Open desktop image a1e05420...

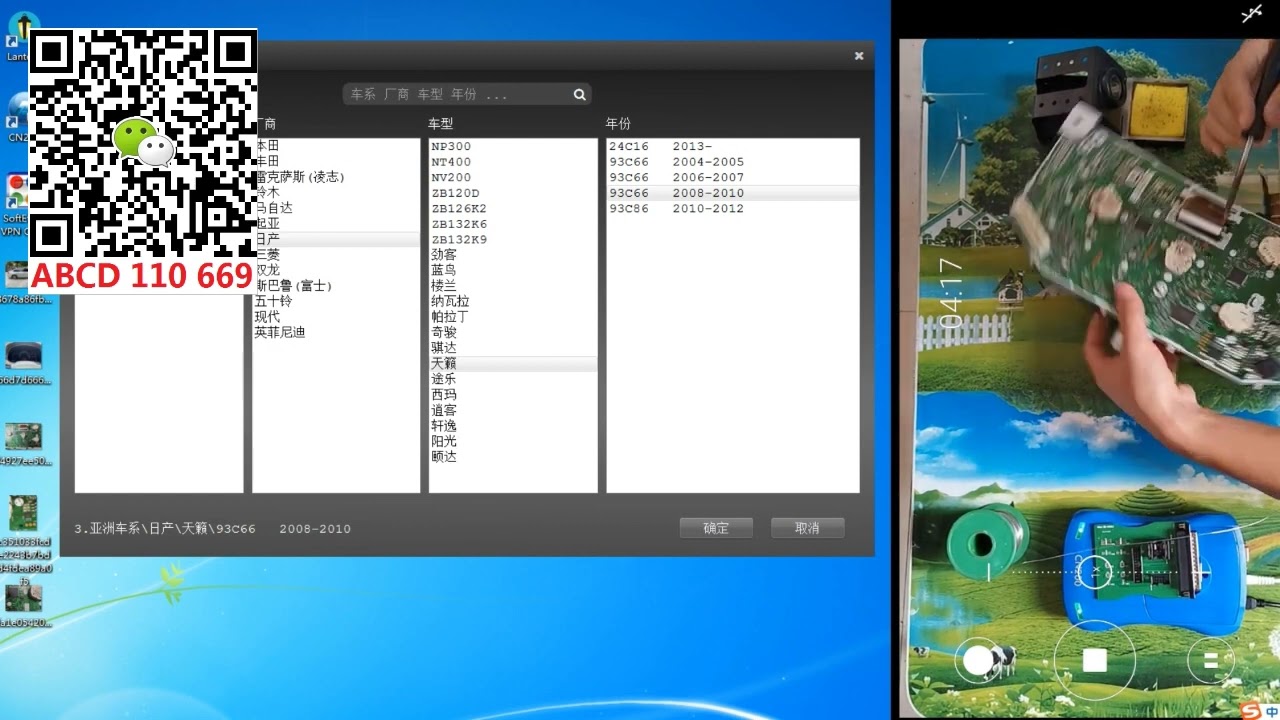point(24,606)
